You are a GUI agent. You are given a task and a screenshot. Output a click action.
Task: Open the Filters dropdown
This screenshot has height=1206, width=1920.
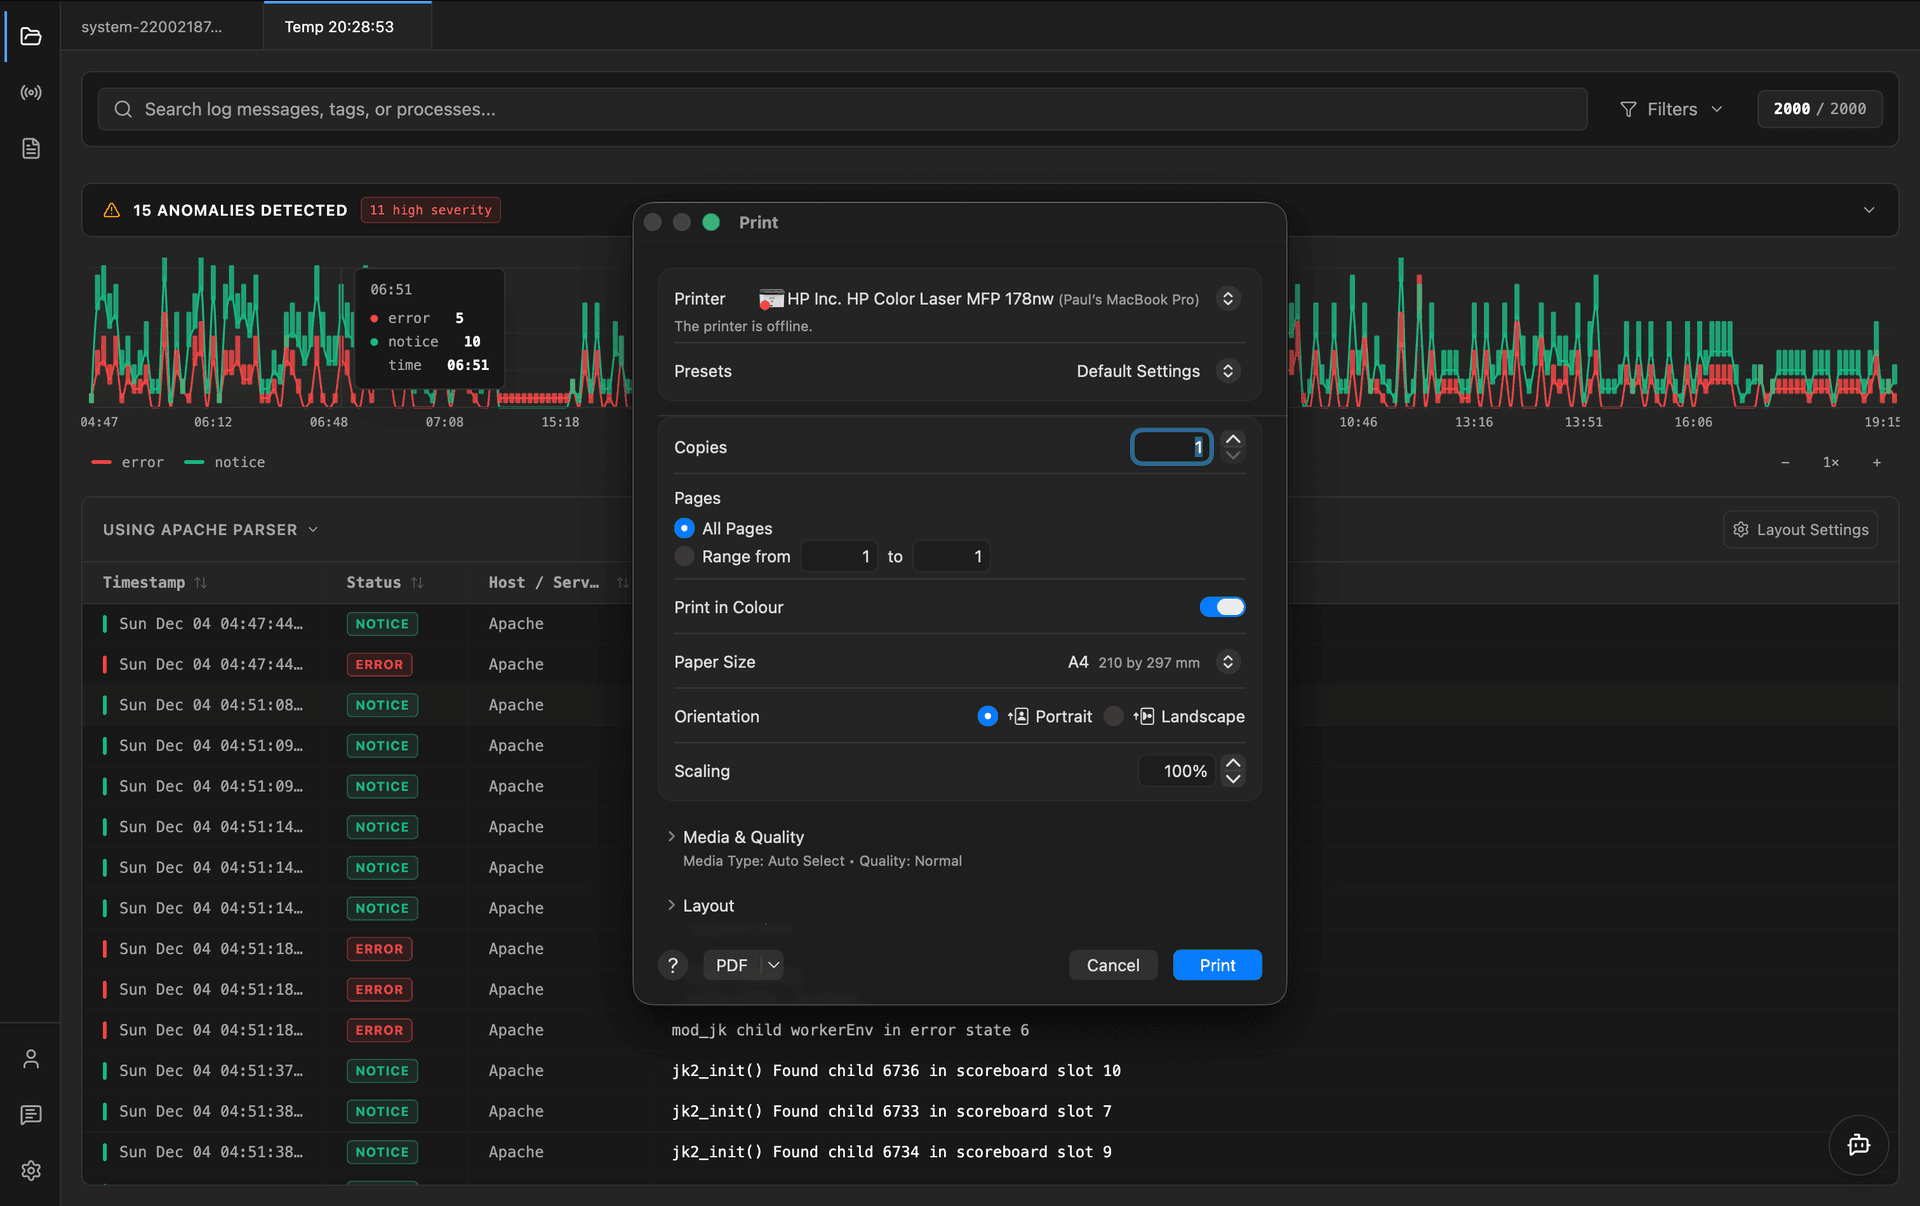point(1671,109)
